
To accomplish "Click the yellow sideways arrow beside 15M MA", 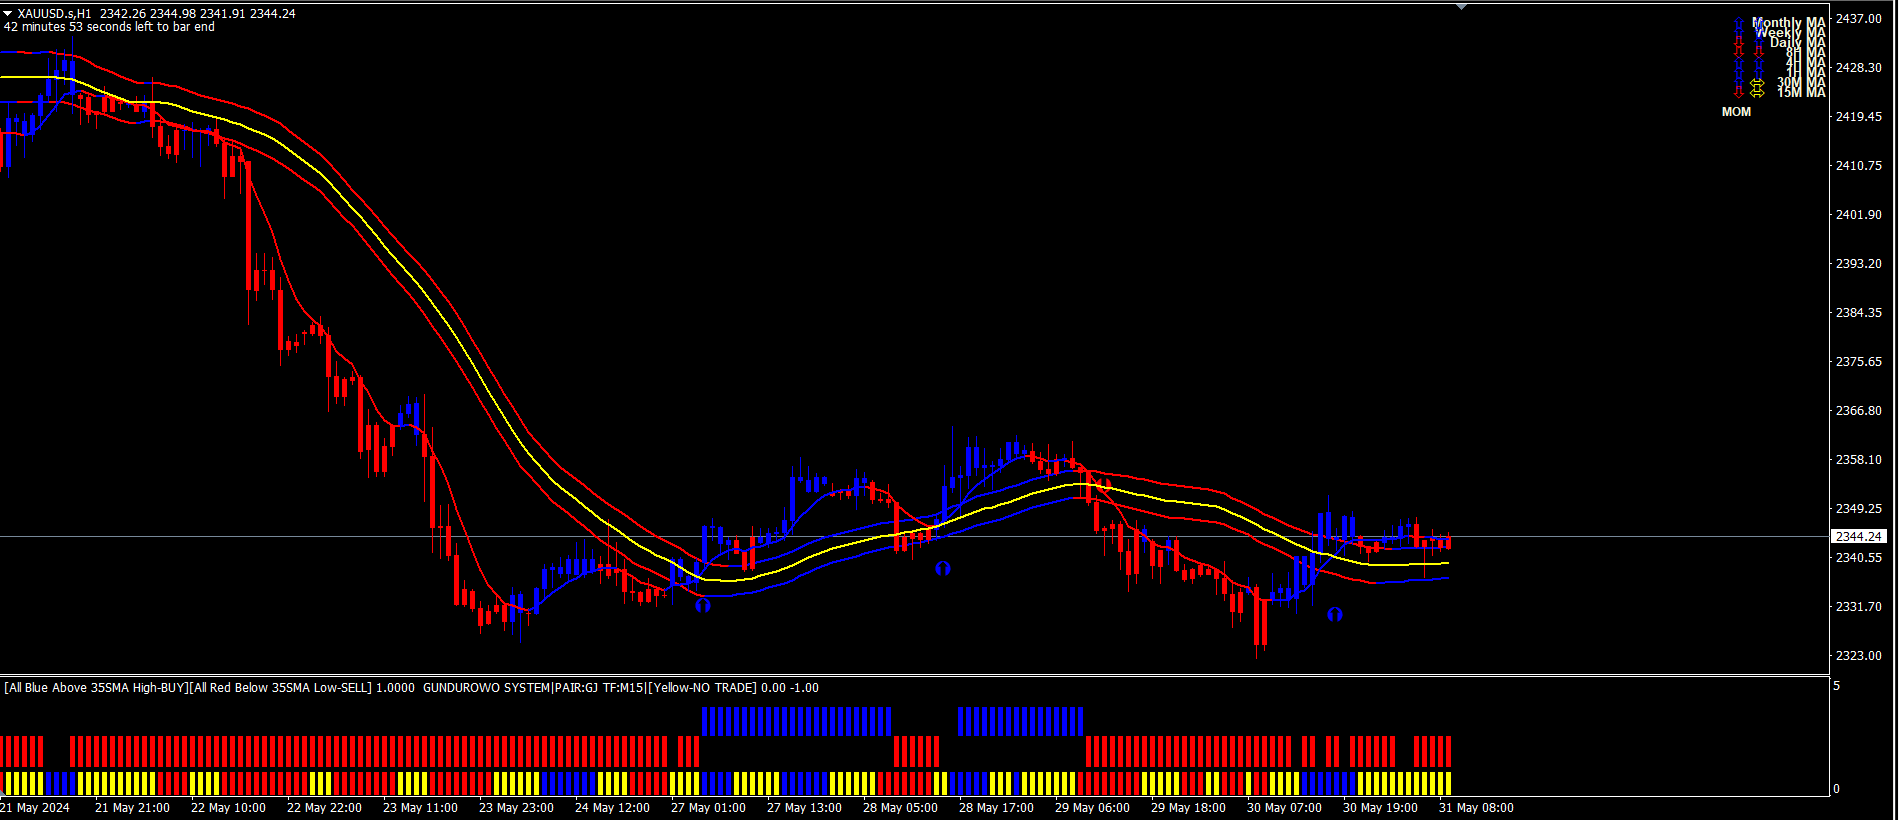I will (1757, 92).
